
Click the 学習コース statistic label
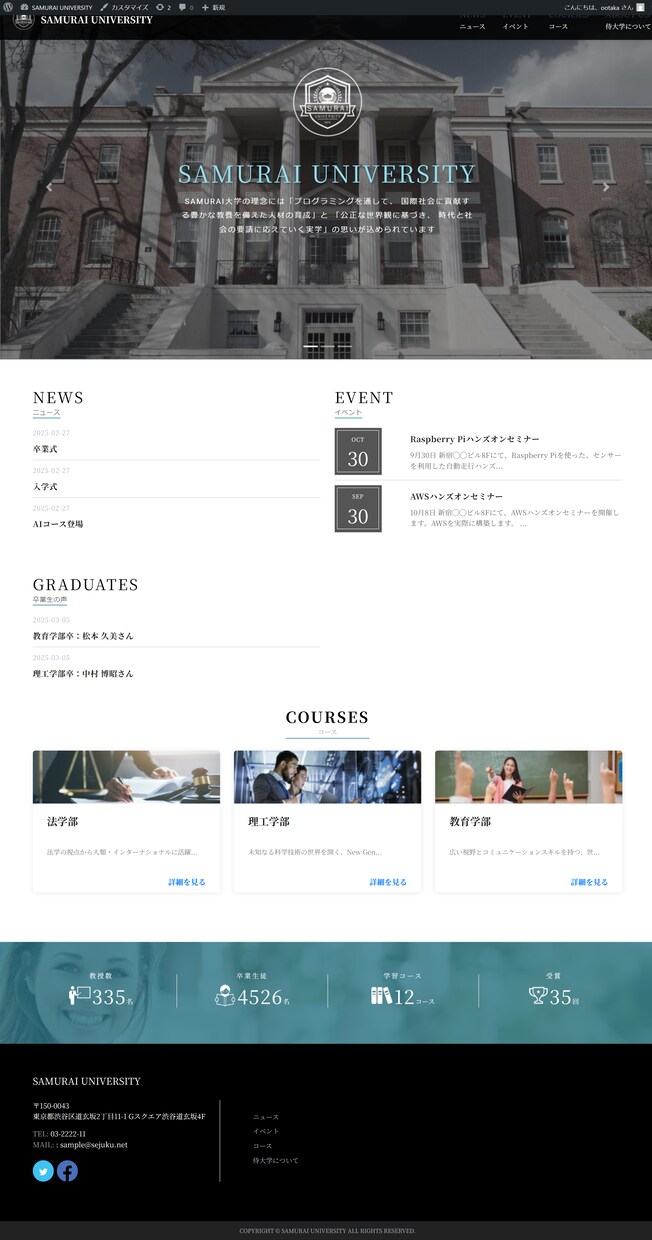point(403,975)
